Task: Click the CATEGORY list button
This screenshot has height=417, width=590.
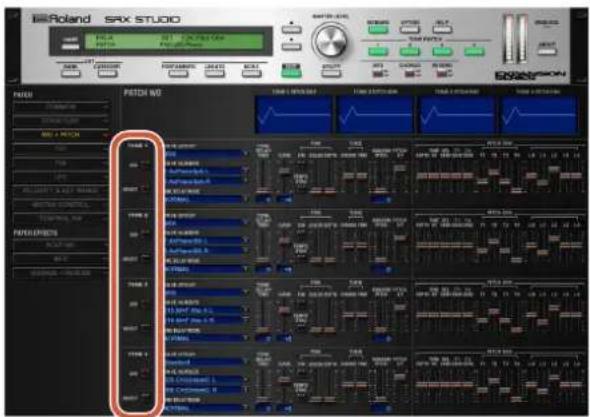Action: pyautogui.click(x=107, y=73)
